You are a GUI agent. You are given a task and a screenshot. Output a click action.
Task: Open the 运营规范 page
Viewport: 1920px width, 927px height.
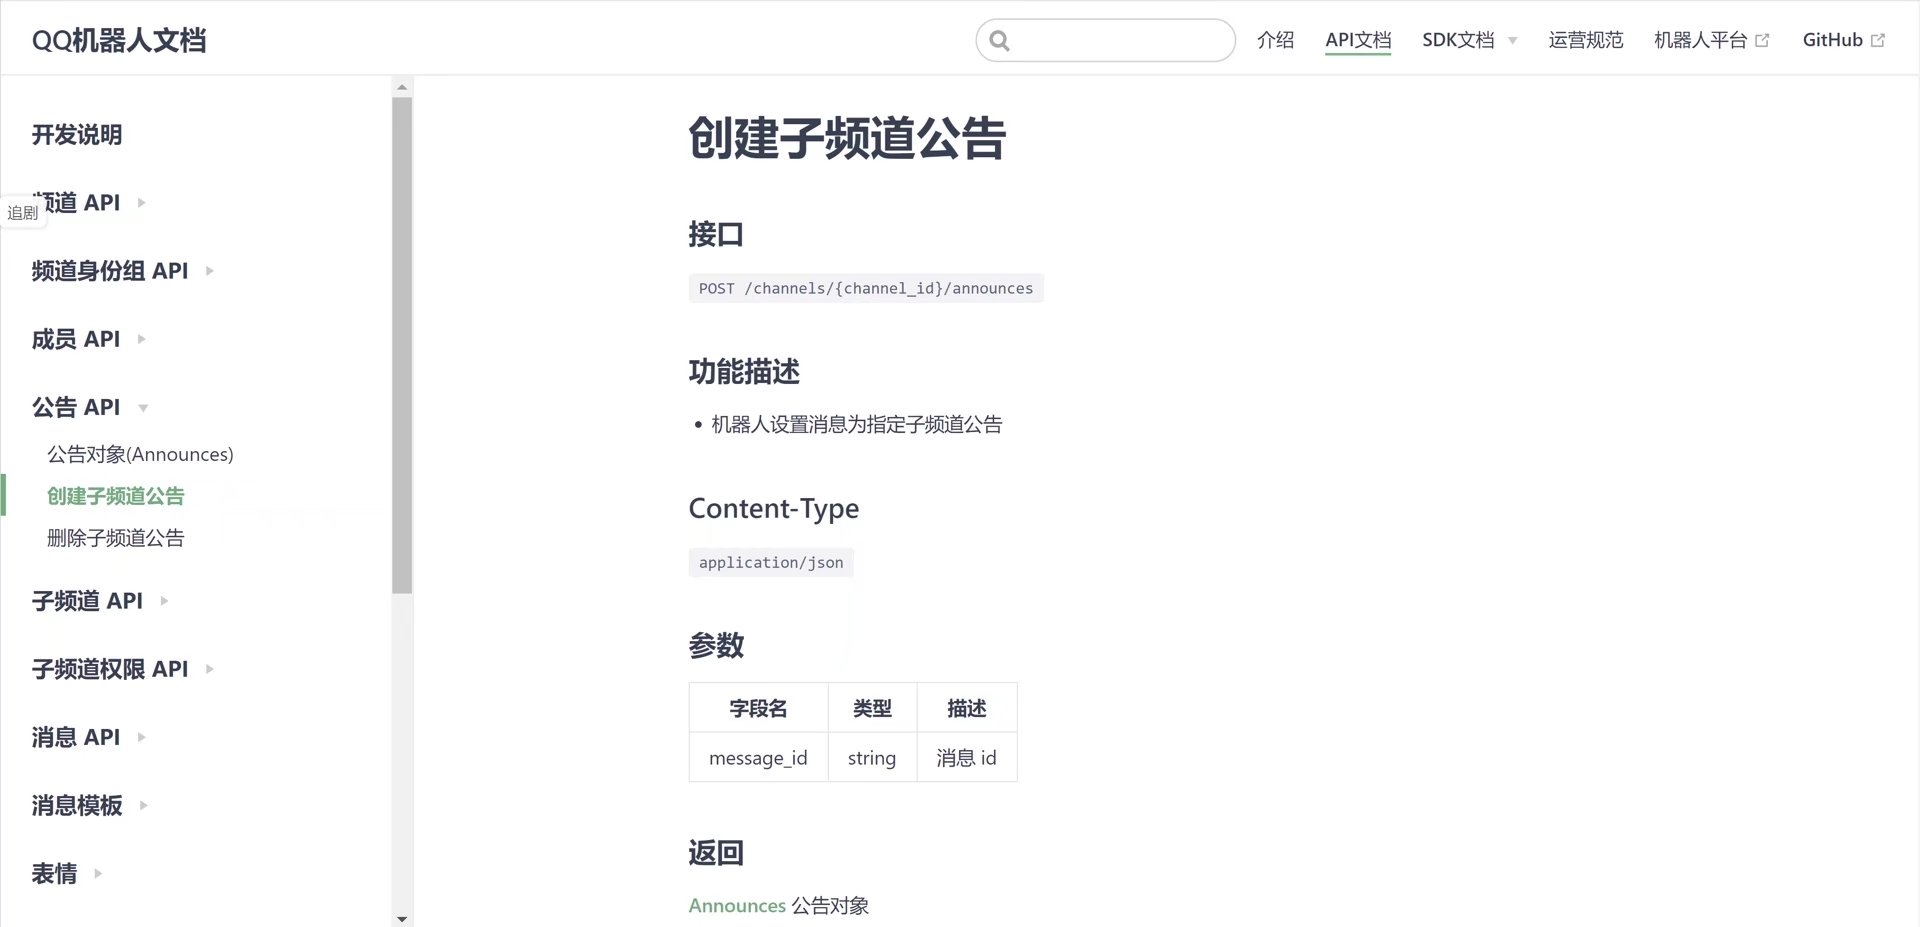(x=1585, y=40)
